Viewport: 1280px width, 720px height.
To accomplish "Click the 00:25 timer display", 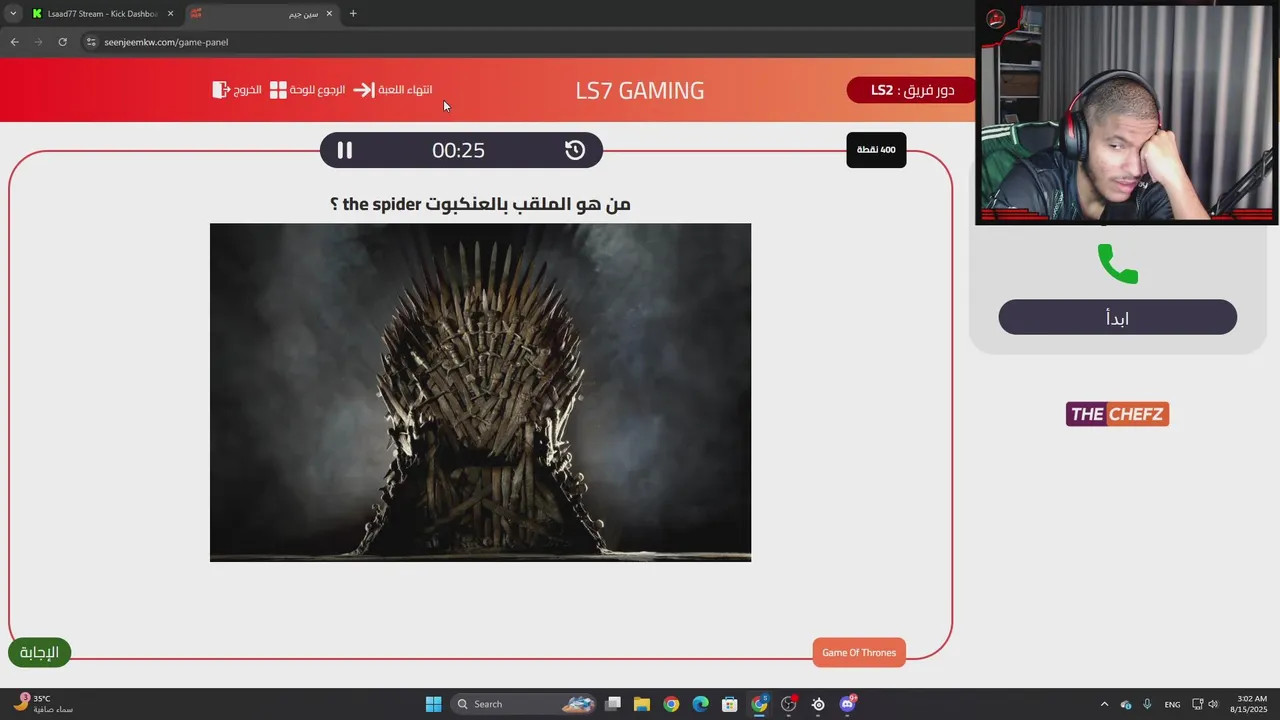I will pyautogui.click(x=458, y=150).
